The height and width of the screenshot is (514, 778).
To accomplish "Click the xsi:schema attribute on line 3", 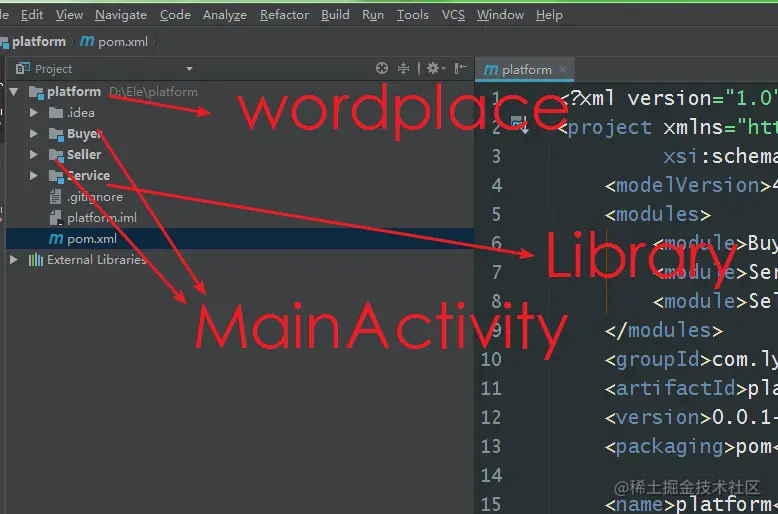I will (720, 156).
